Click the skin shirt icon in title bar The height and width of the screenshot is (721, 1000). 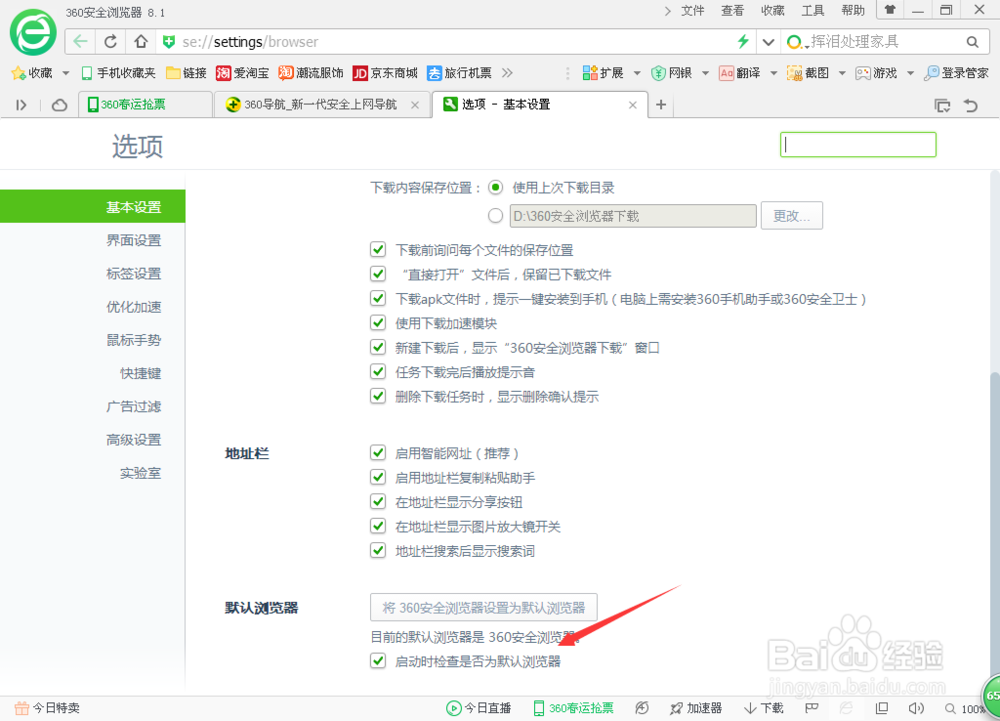(x=890, y=10)
